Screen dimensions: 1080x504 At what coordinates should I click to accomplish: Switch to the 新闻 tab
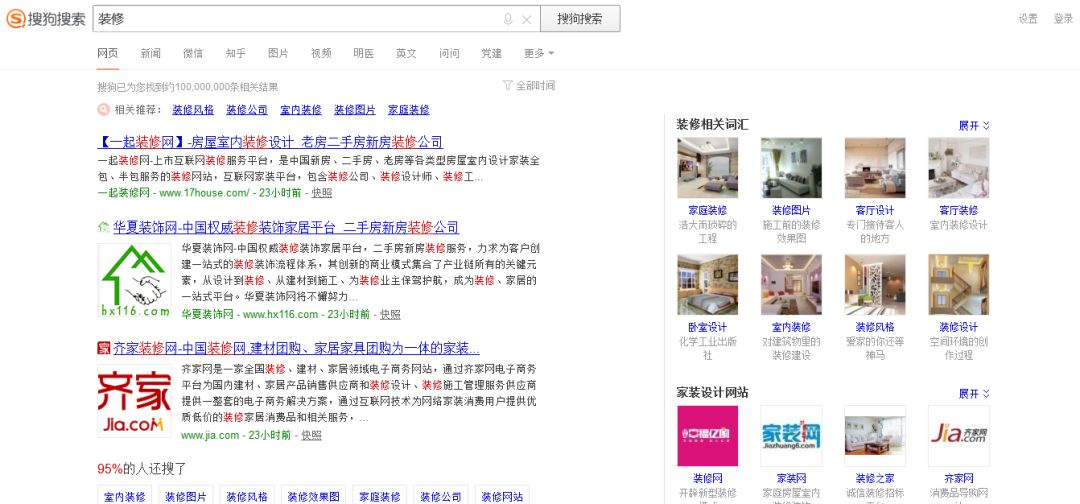[150, 53]
